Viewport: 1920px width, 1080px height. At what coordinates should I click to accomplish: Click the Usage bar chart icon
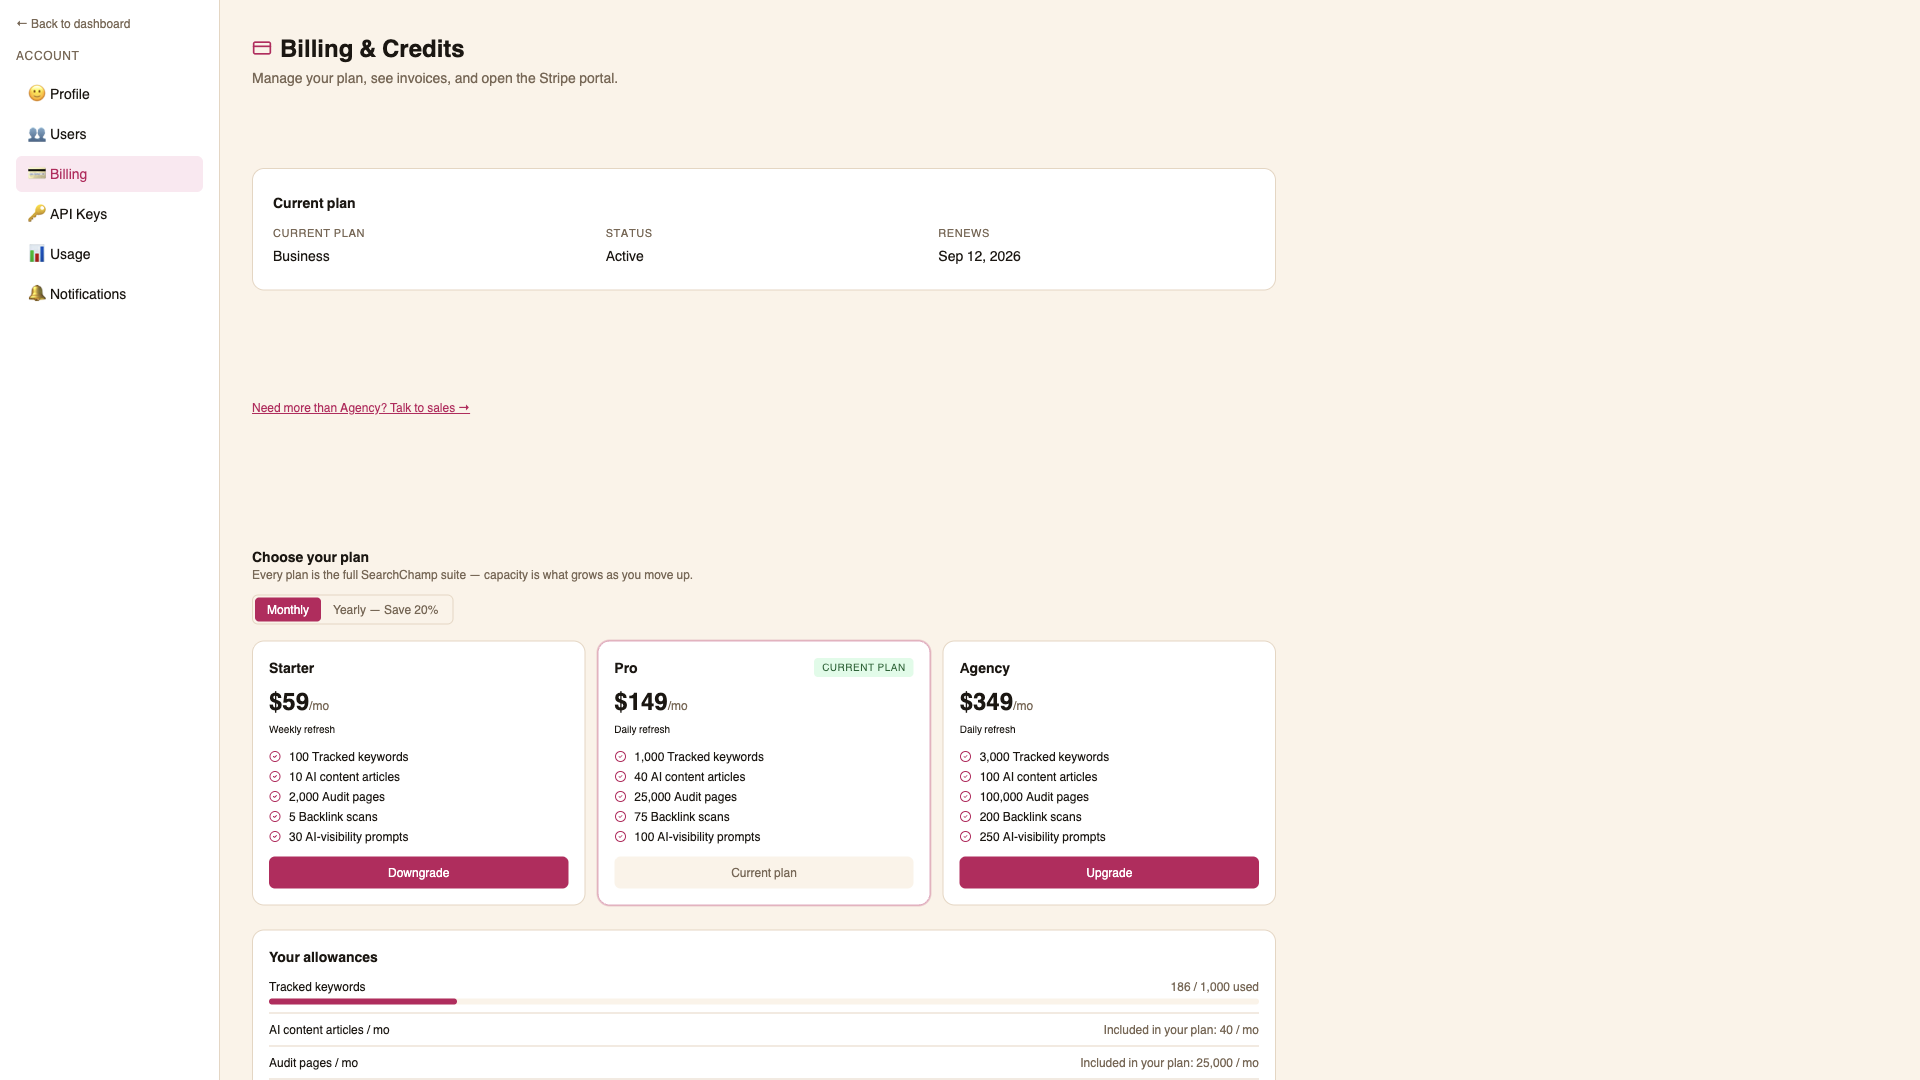pyautogui.click(x=37, y=254)
